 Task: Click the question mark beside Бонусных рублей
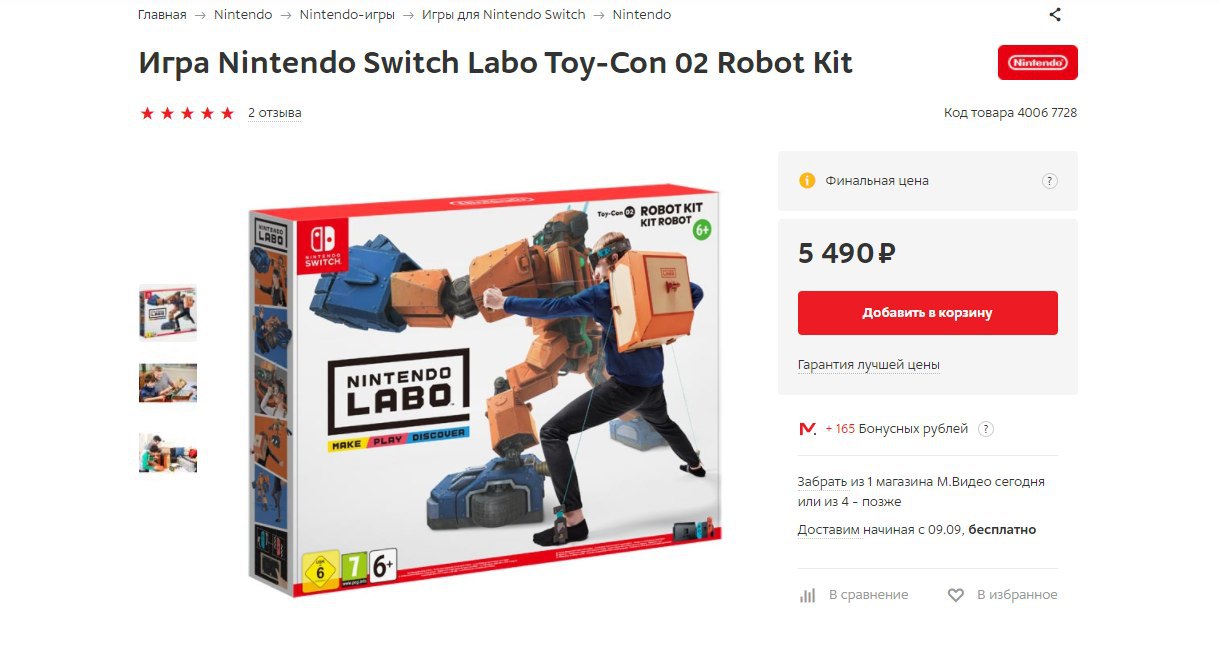click(986, 429)
